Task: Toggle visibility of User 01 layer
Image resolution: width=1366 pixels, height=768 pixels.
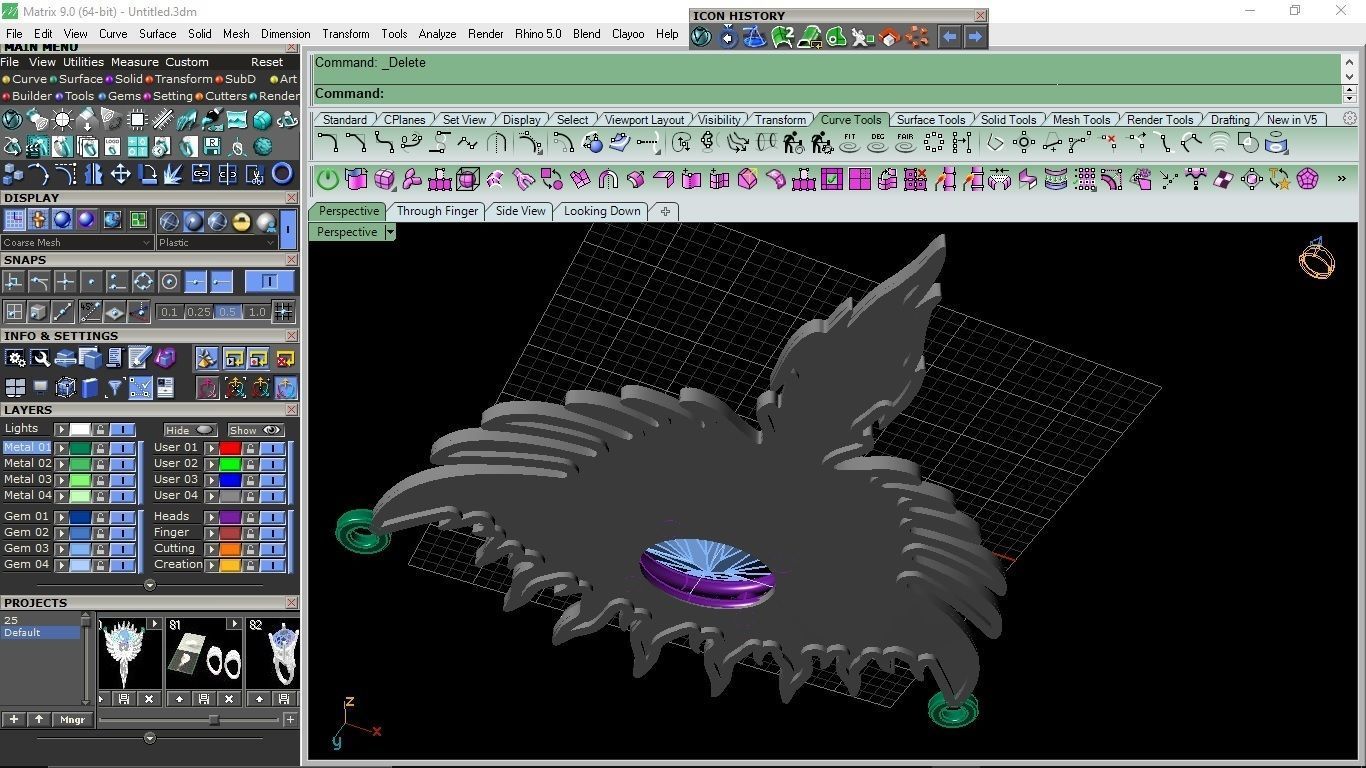Action: coord(272,448)
